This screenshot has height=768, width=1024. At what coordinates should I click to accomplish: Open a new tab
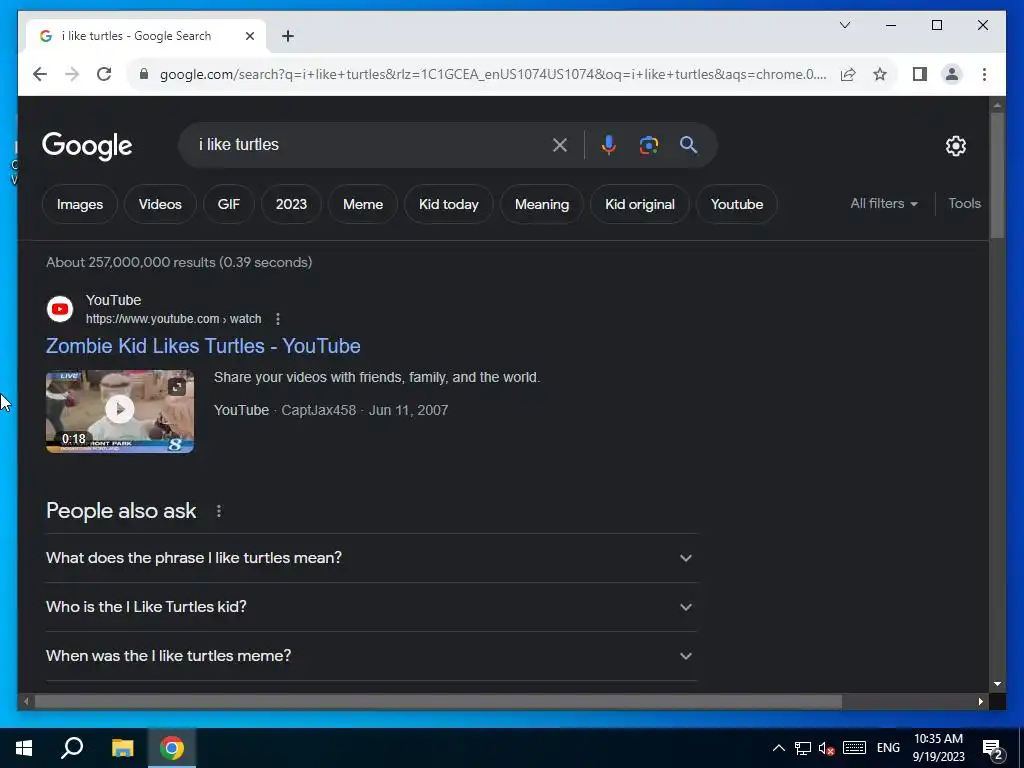[x=288, y=36]
